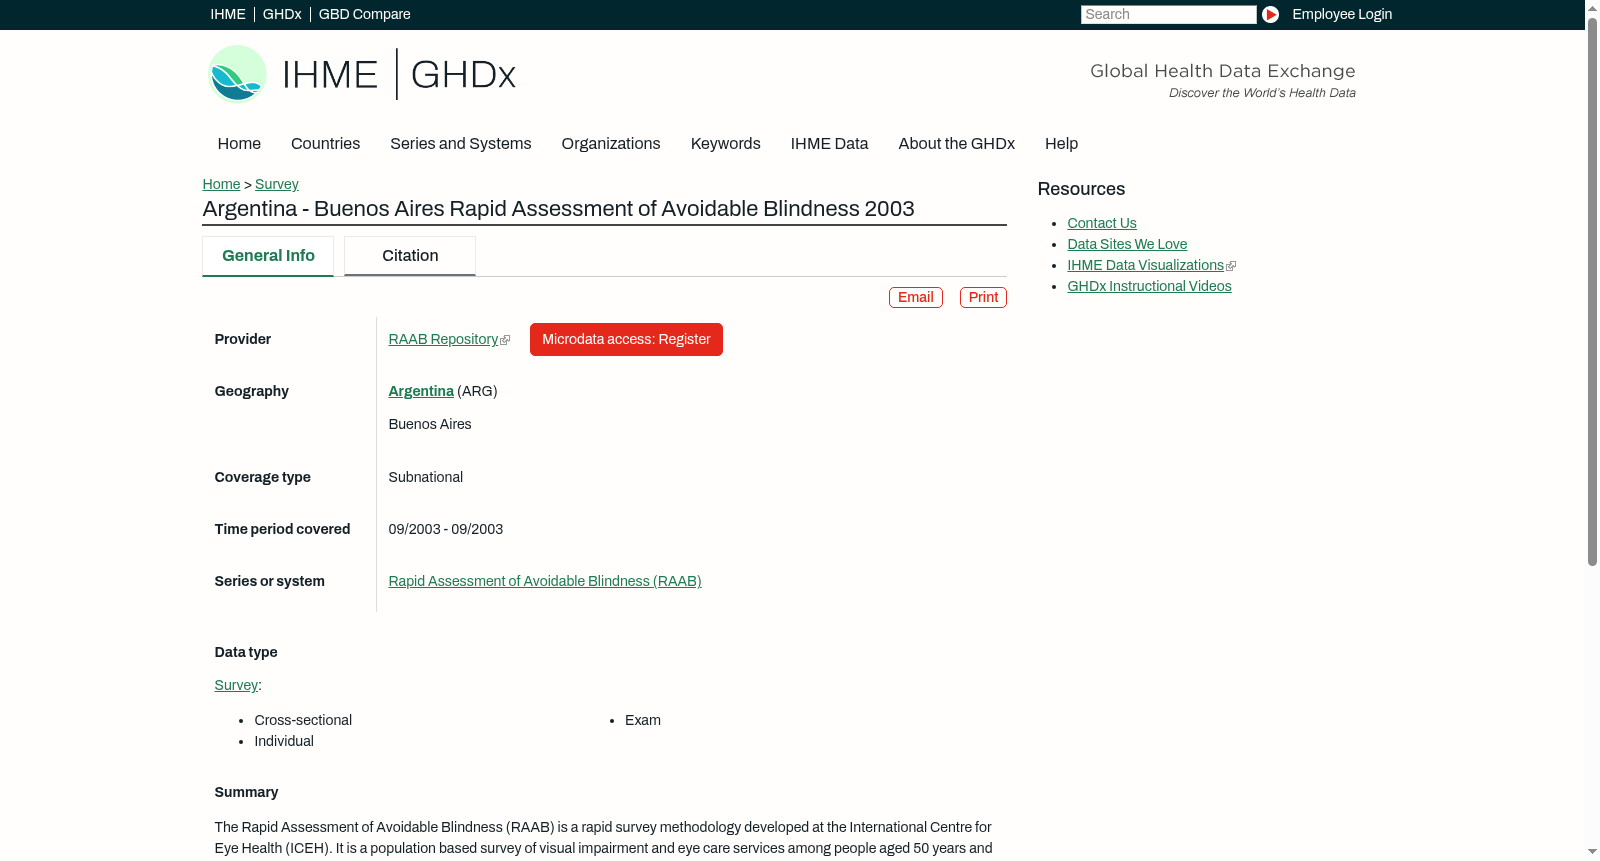Click the red search submit arrow icon
The image size is (1600, 861).
coord(1270,14)
